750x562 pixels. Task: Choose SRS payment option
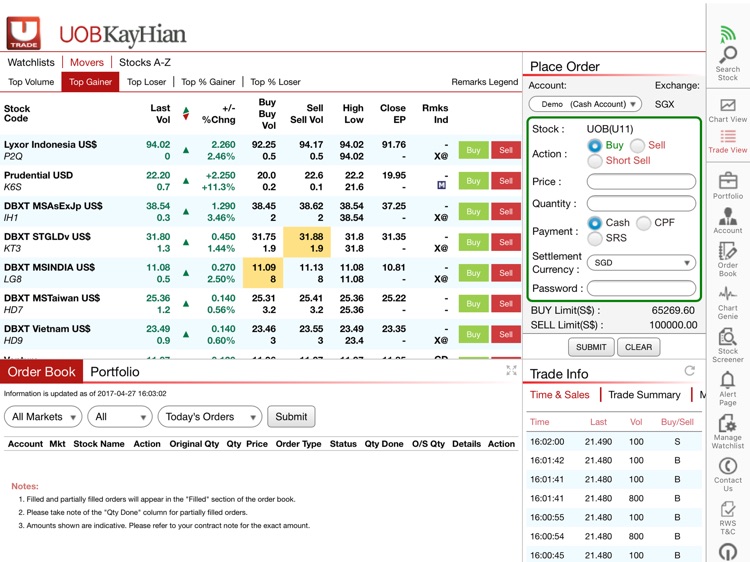(x=595, y=238)
